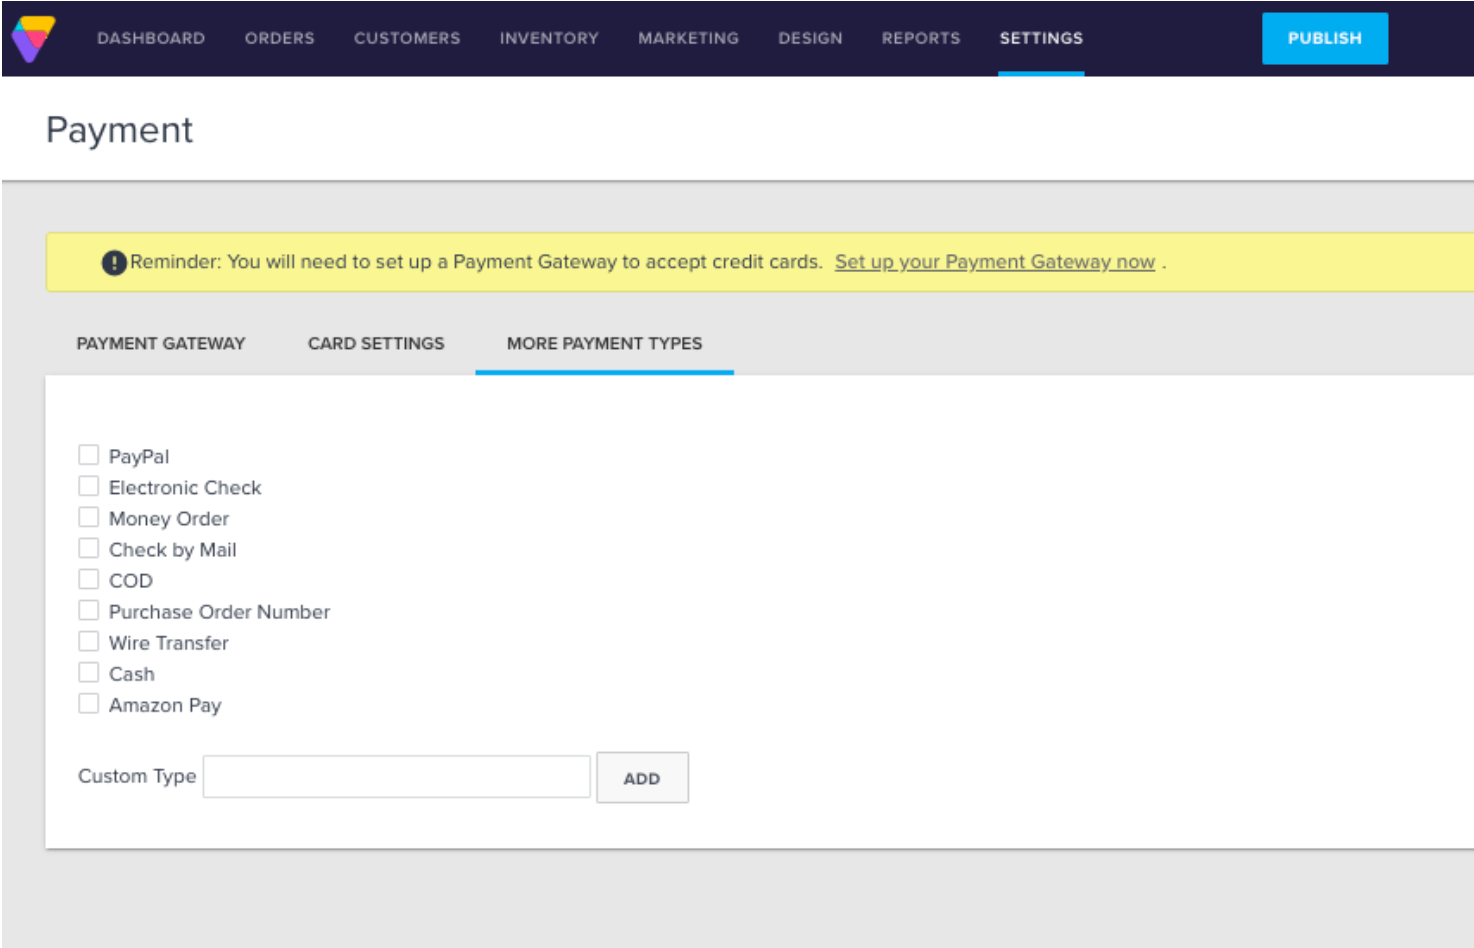Navigate to the Reports menu
Image resolution: width=1474 pixels, height=948 pixels.
tap(920, 38)
